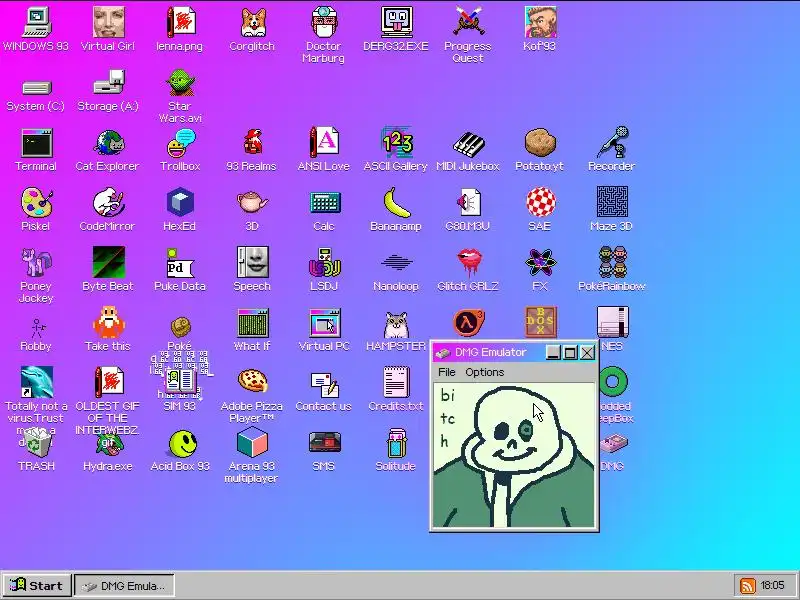The width and height of the screenshot is (800, 600).
Task: Launch Bananamp music player icon
Action: click(x=396, y=203)
